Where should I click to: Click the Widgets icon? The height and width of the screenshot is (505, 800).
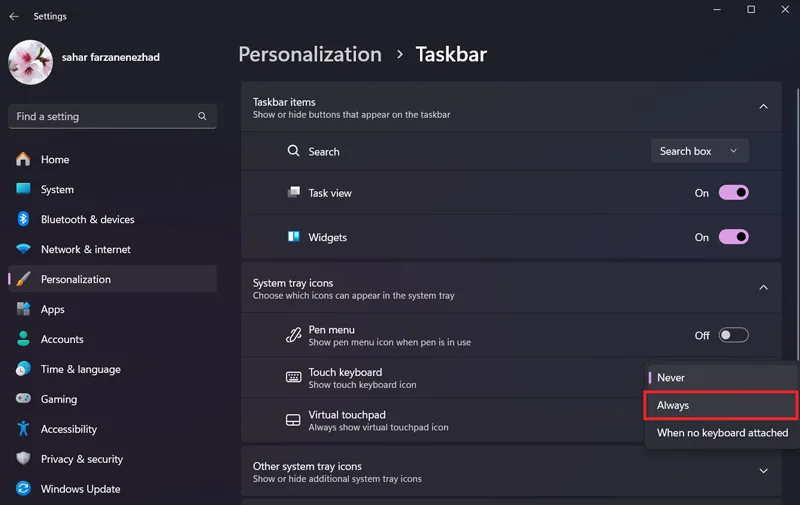[293, 237]
